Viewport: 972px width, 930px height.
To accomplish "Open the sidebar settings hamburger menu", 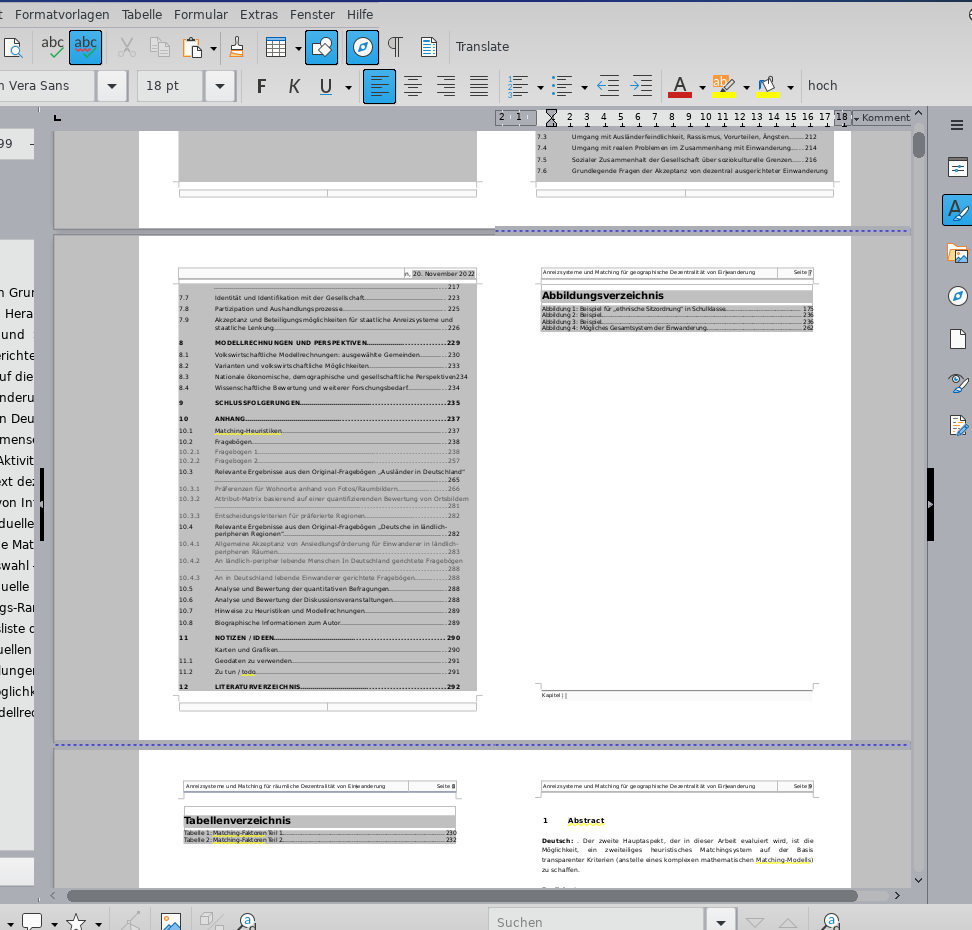I will tap(957, 125).
